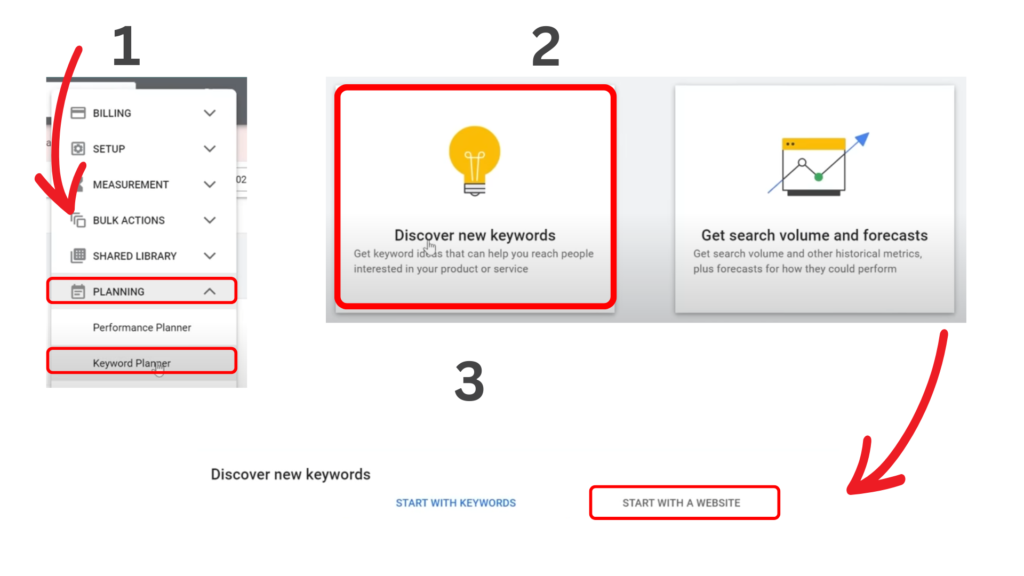Open Performance Planner menu item
This screenshot has height=576, width=1024.
coord(142,328)
